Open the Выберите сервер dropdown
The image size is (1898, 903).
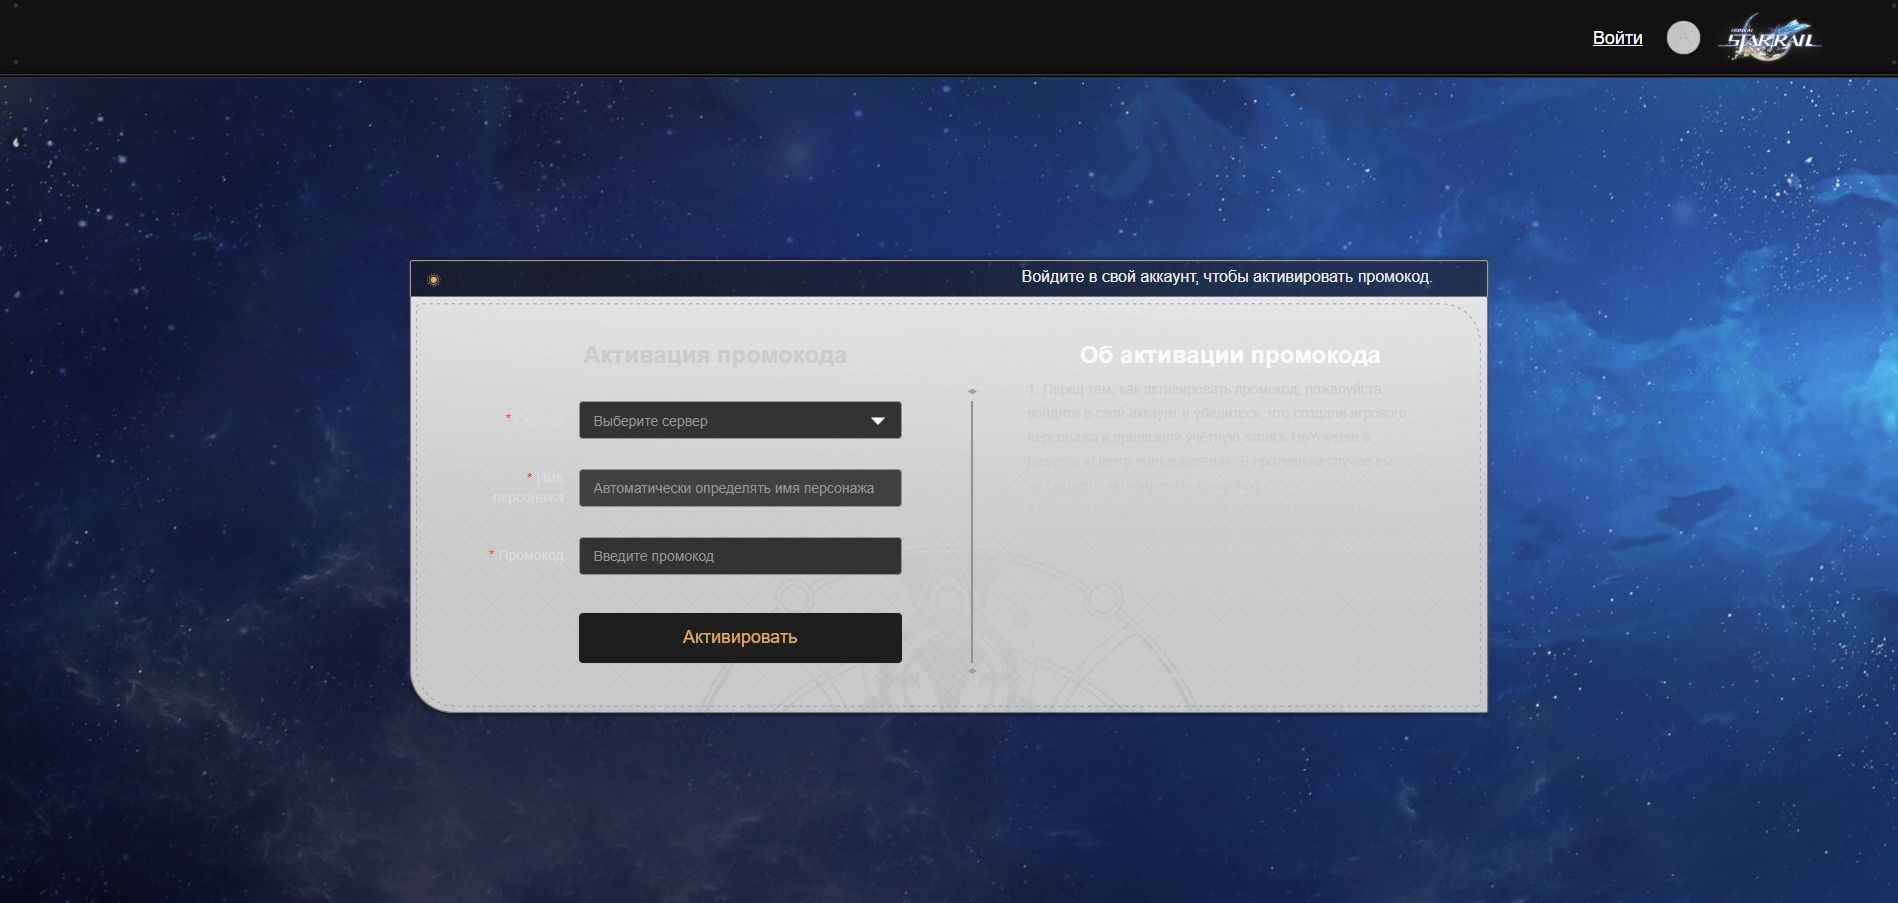[740, 420]
